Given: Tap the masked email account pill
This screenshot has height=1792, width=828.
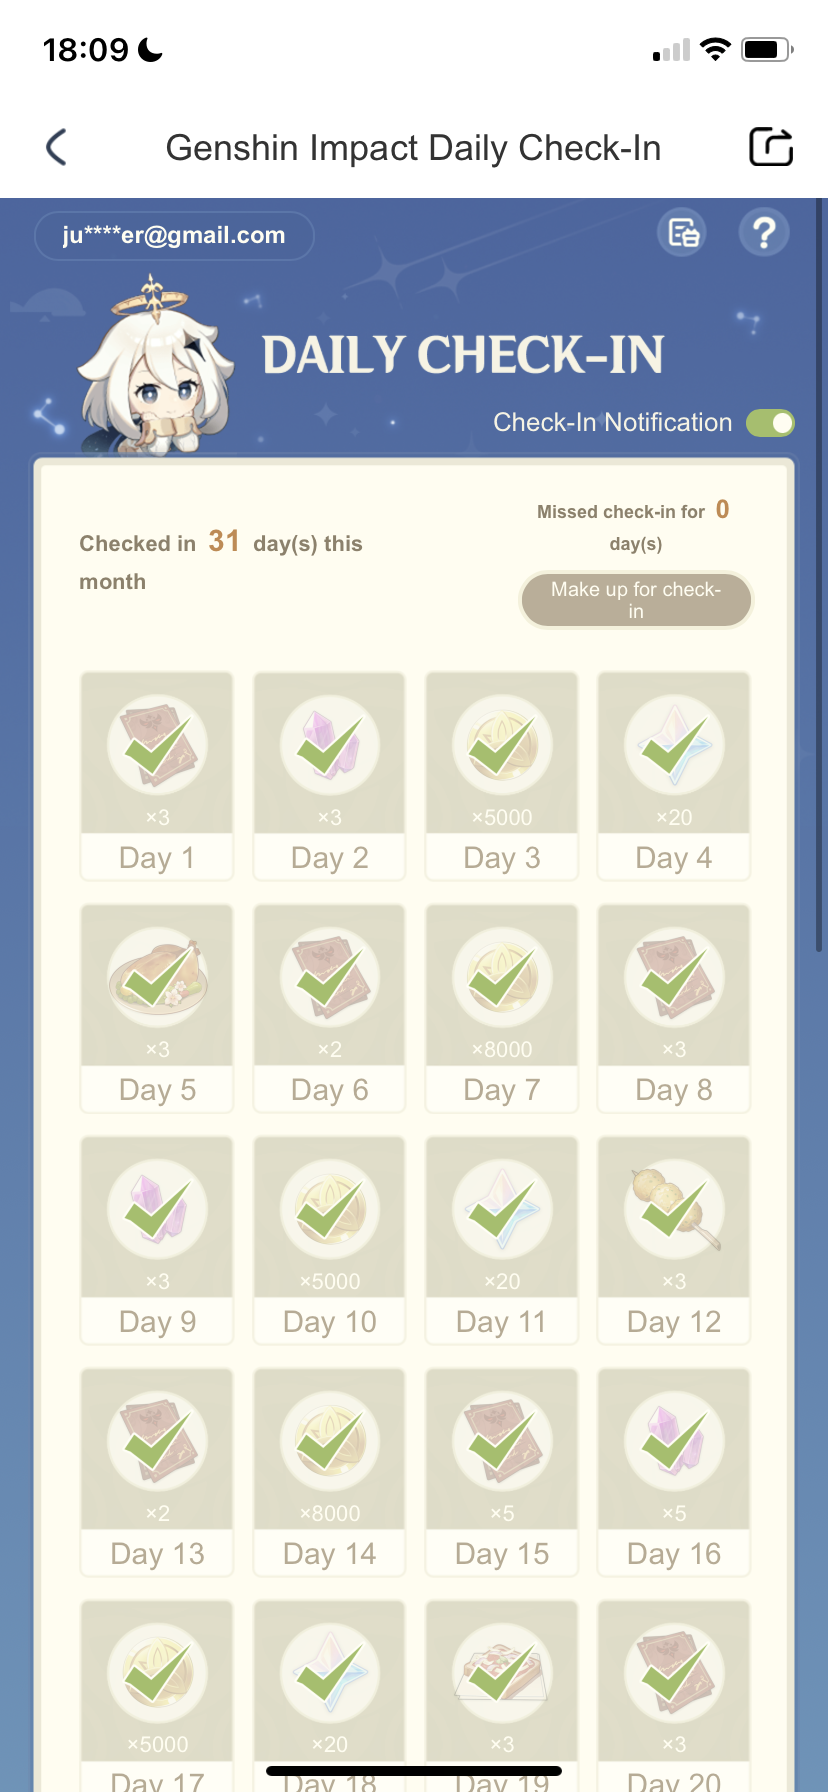Looking at the screenshot, I should pos(174,236).
